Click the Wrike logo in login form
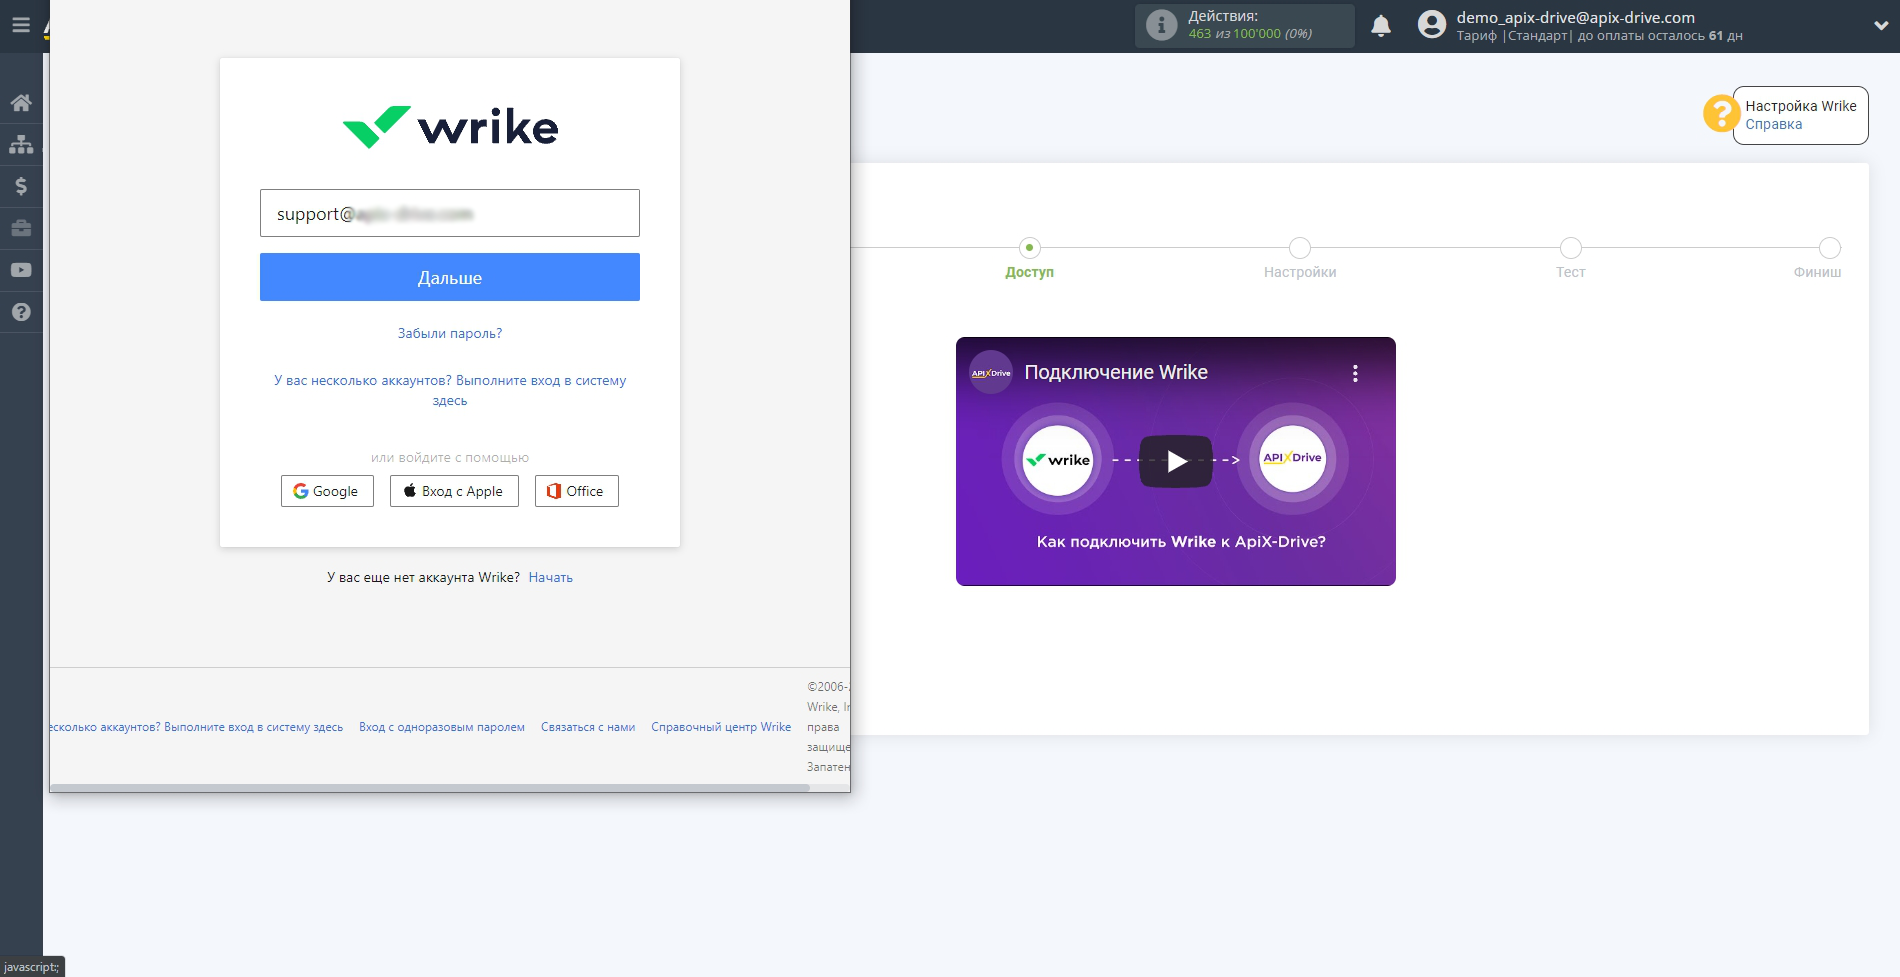This screenshot has height=977, width=1900. point(450,127)
